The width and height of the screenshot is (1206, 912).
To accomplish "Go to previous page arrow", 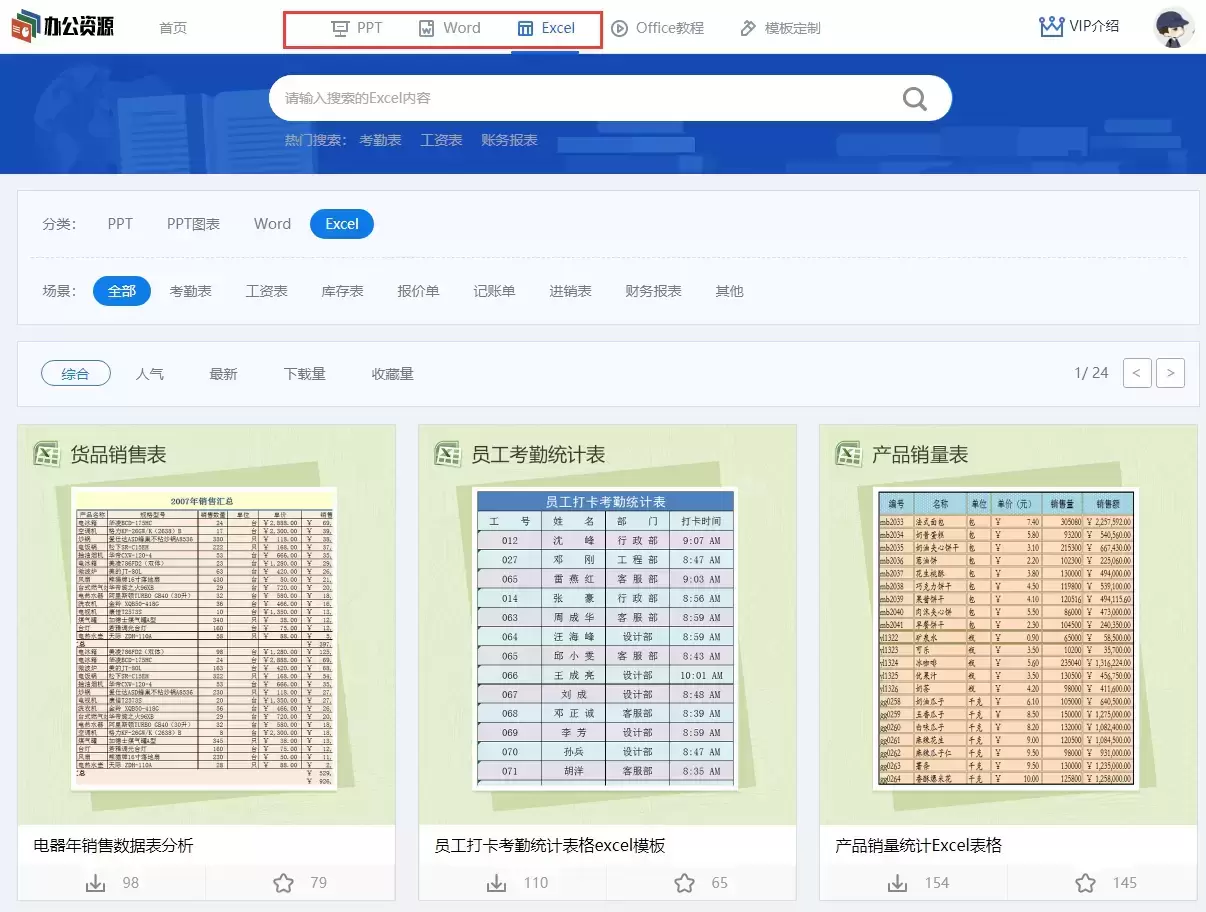I will pos(1137,373).
